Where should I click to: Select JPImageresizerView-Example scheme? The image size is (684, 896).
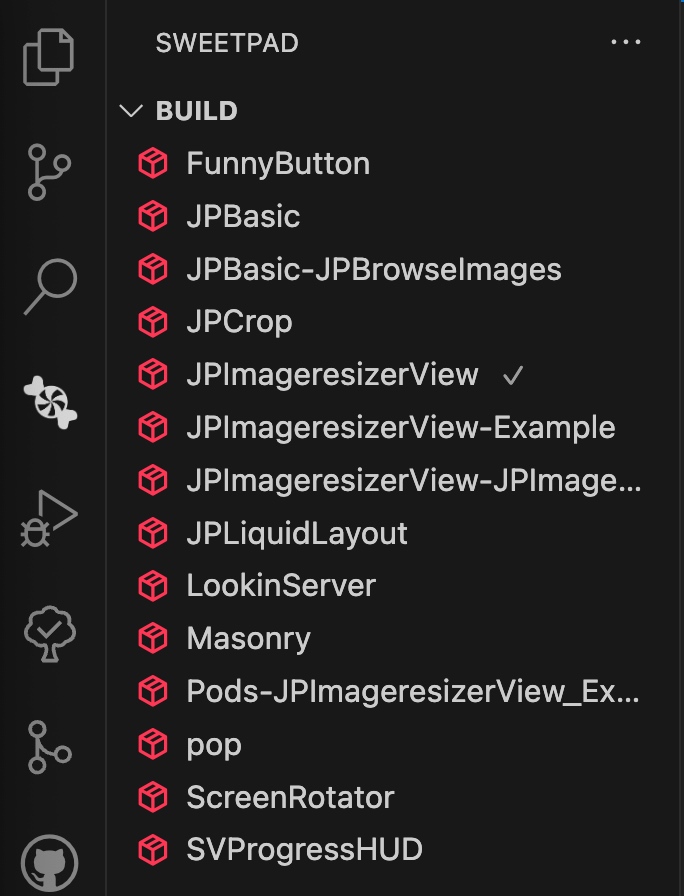400,428
